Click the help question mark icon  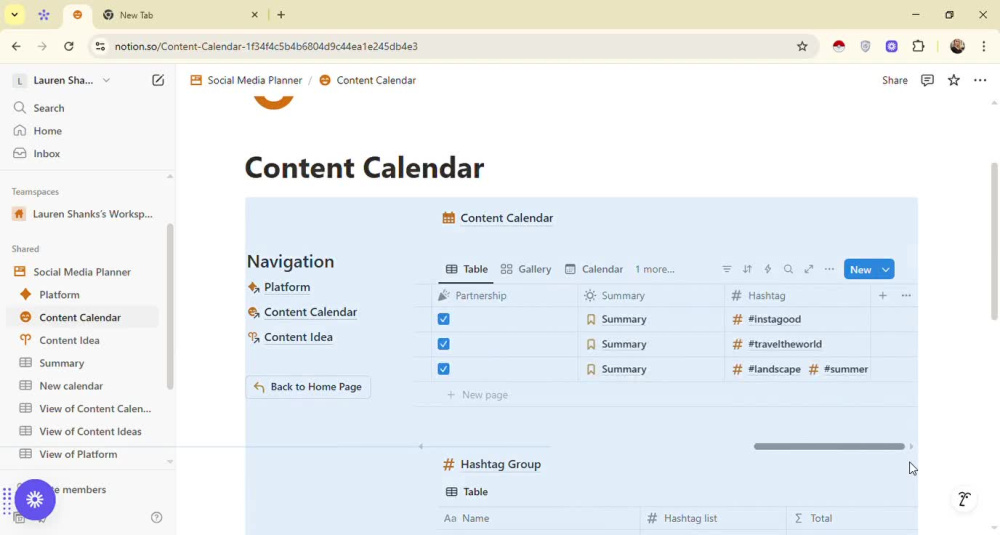(157, 517)
